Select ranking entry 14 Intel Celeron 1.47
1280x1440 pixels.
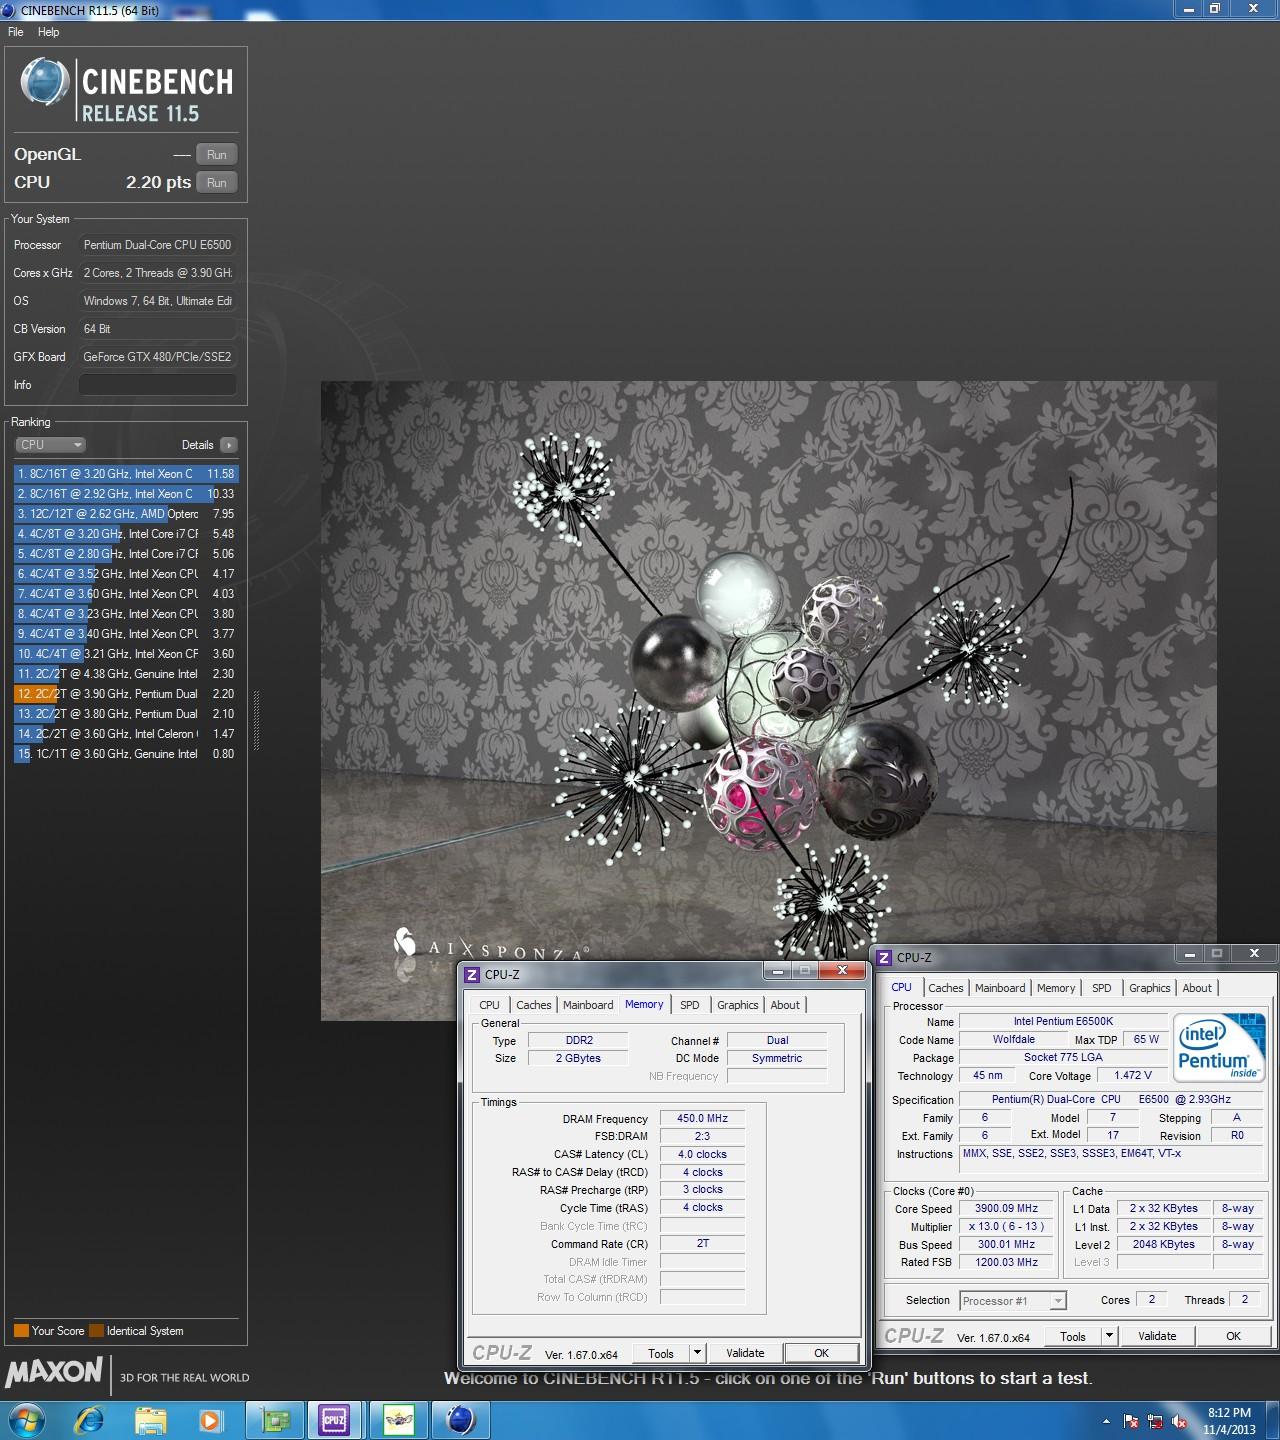click(x=126, y=734)
